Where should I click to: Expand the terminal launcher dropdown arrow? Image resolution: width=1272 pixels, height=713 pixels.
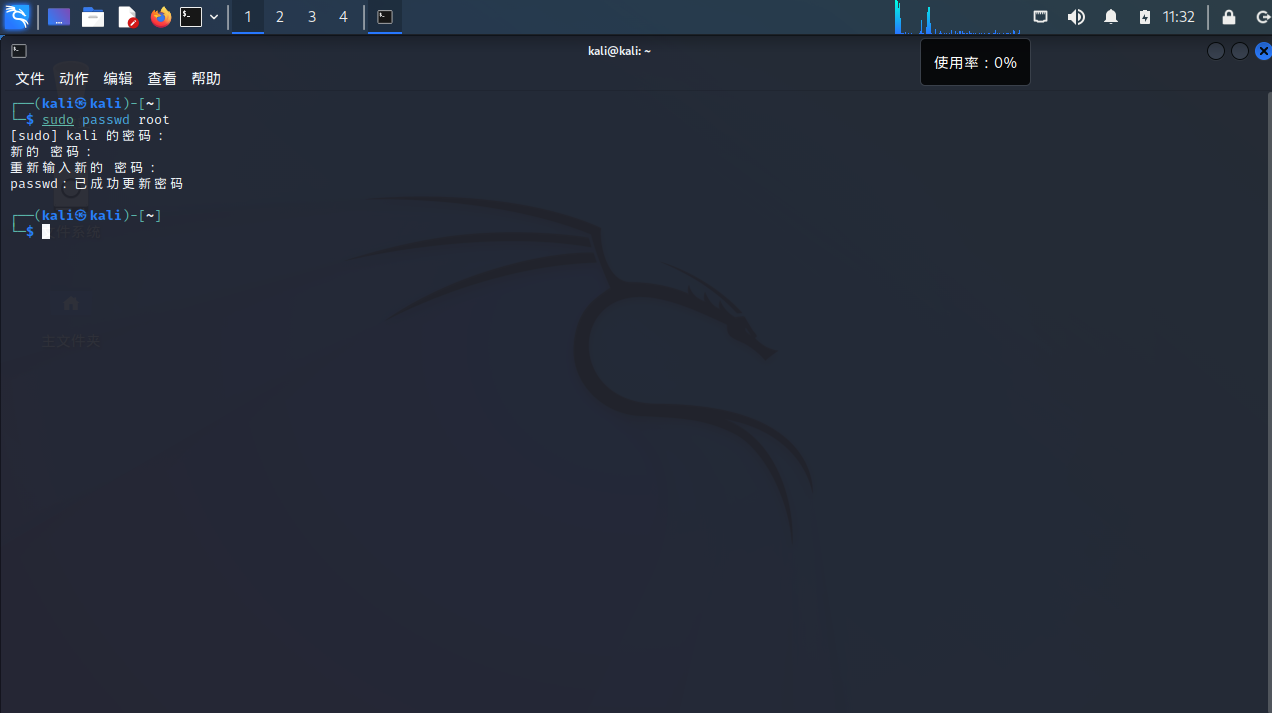point(214,17)
